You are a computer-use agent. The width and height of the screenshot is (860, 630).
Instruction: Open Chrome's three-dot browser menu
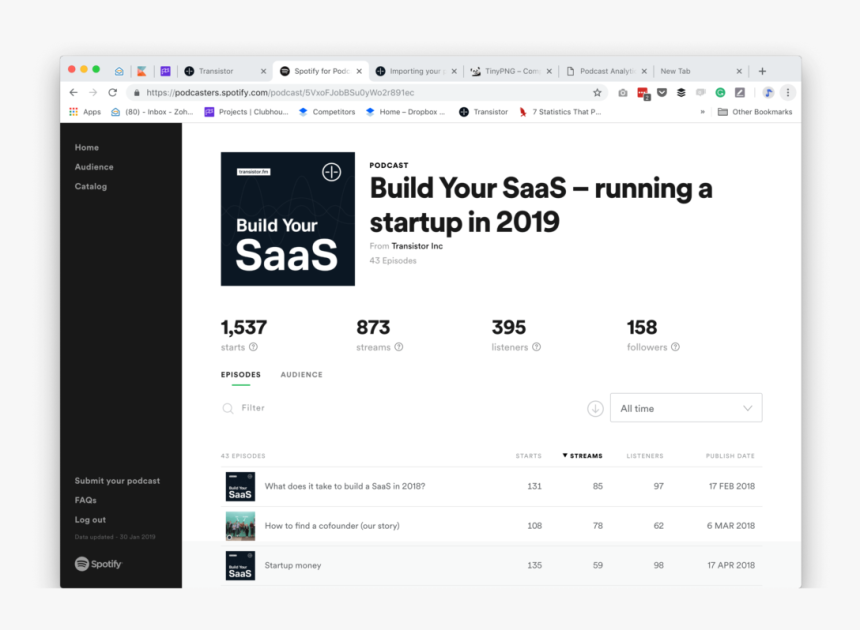pos(787,91)
